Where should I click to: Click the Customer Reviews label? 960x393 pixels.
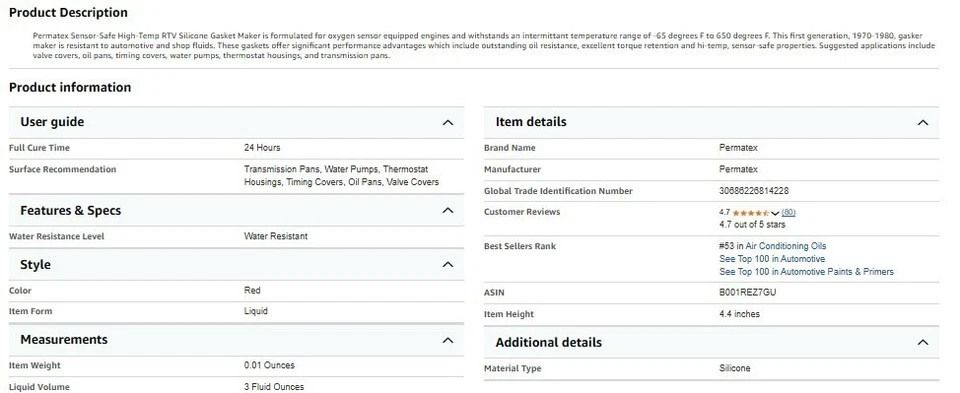[x=522, y=212]
